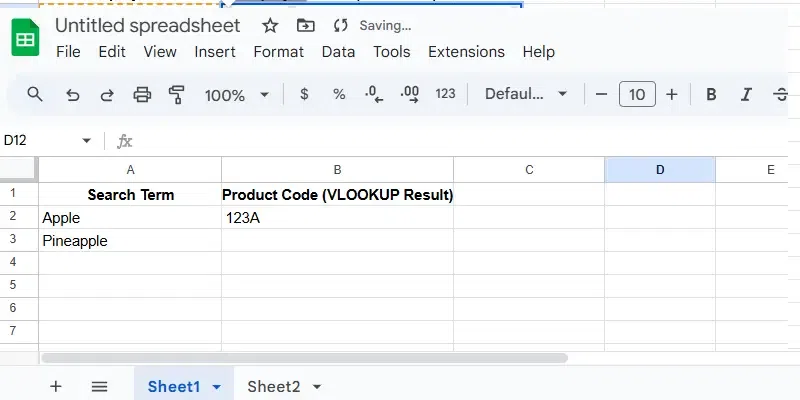Open the Insert menu
Screen dimensions: 800x400
(x=215, y=52)
